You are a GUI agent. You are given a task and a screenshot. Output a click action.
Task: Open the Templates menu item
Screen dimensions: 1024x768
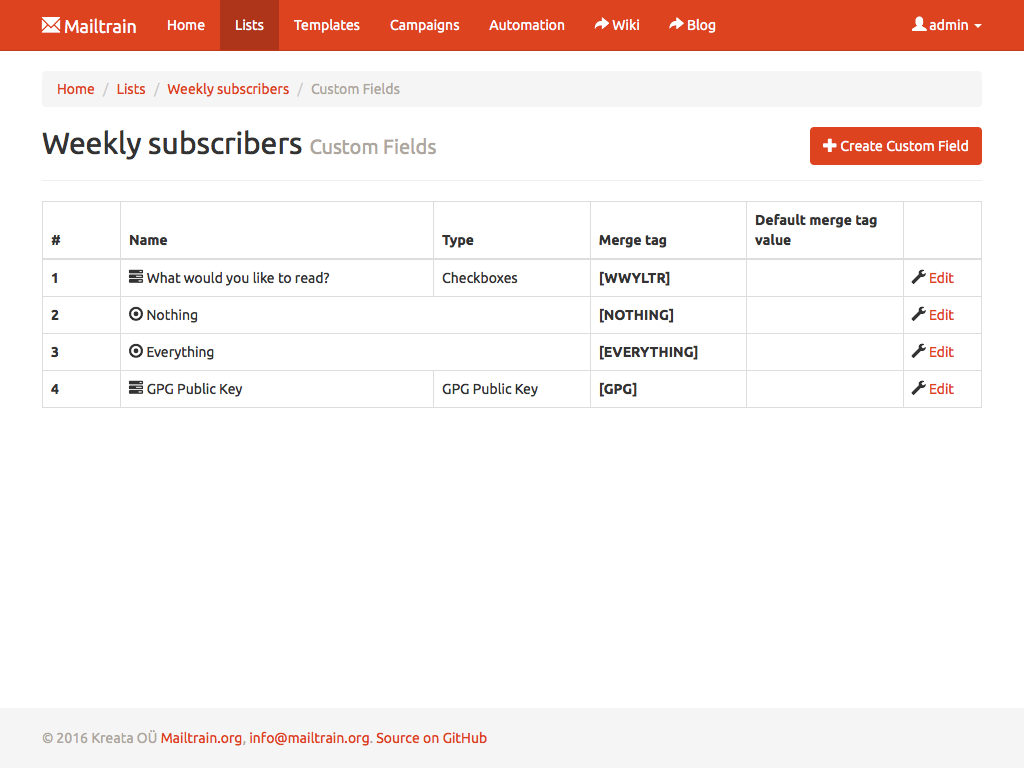click(326, 25)
